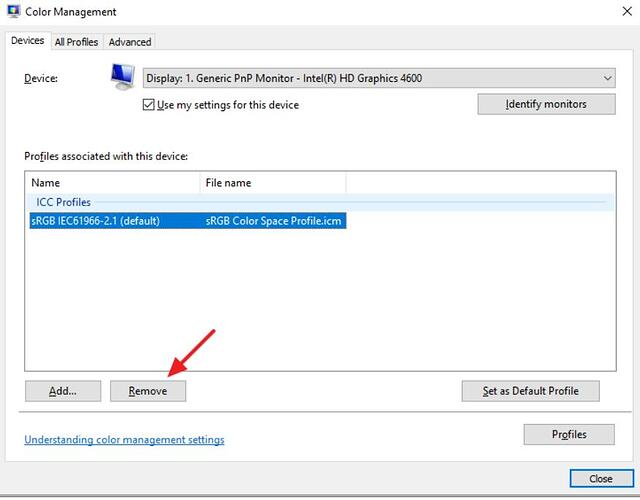
Task: Collapse the ICC Profiles group header
Action: pos(63,202)
